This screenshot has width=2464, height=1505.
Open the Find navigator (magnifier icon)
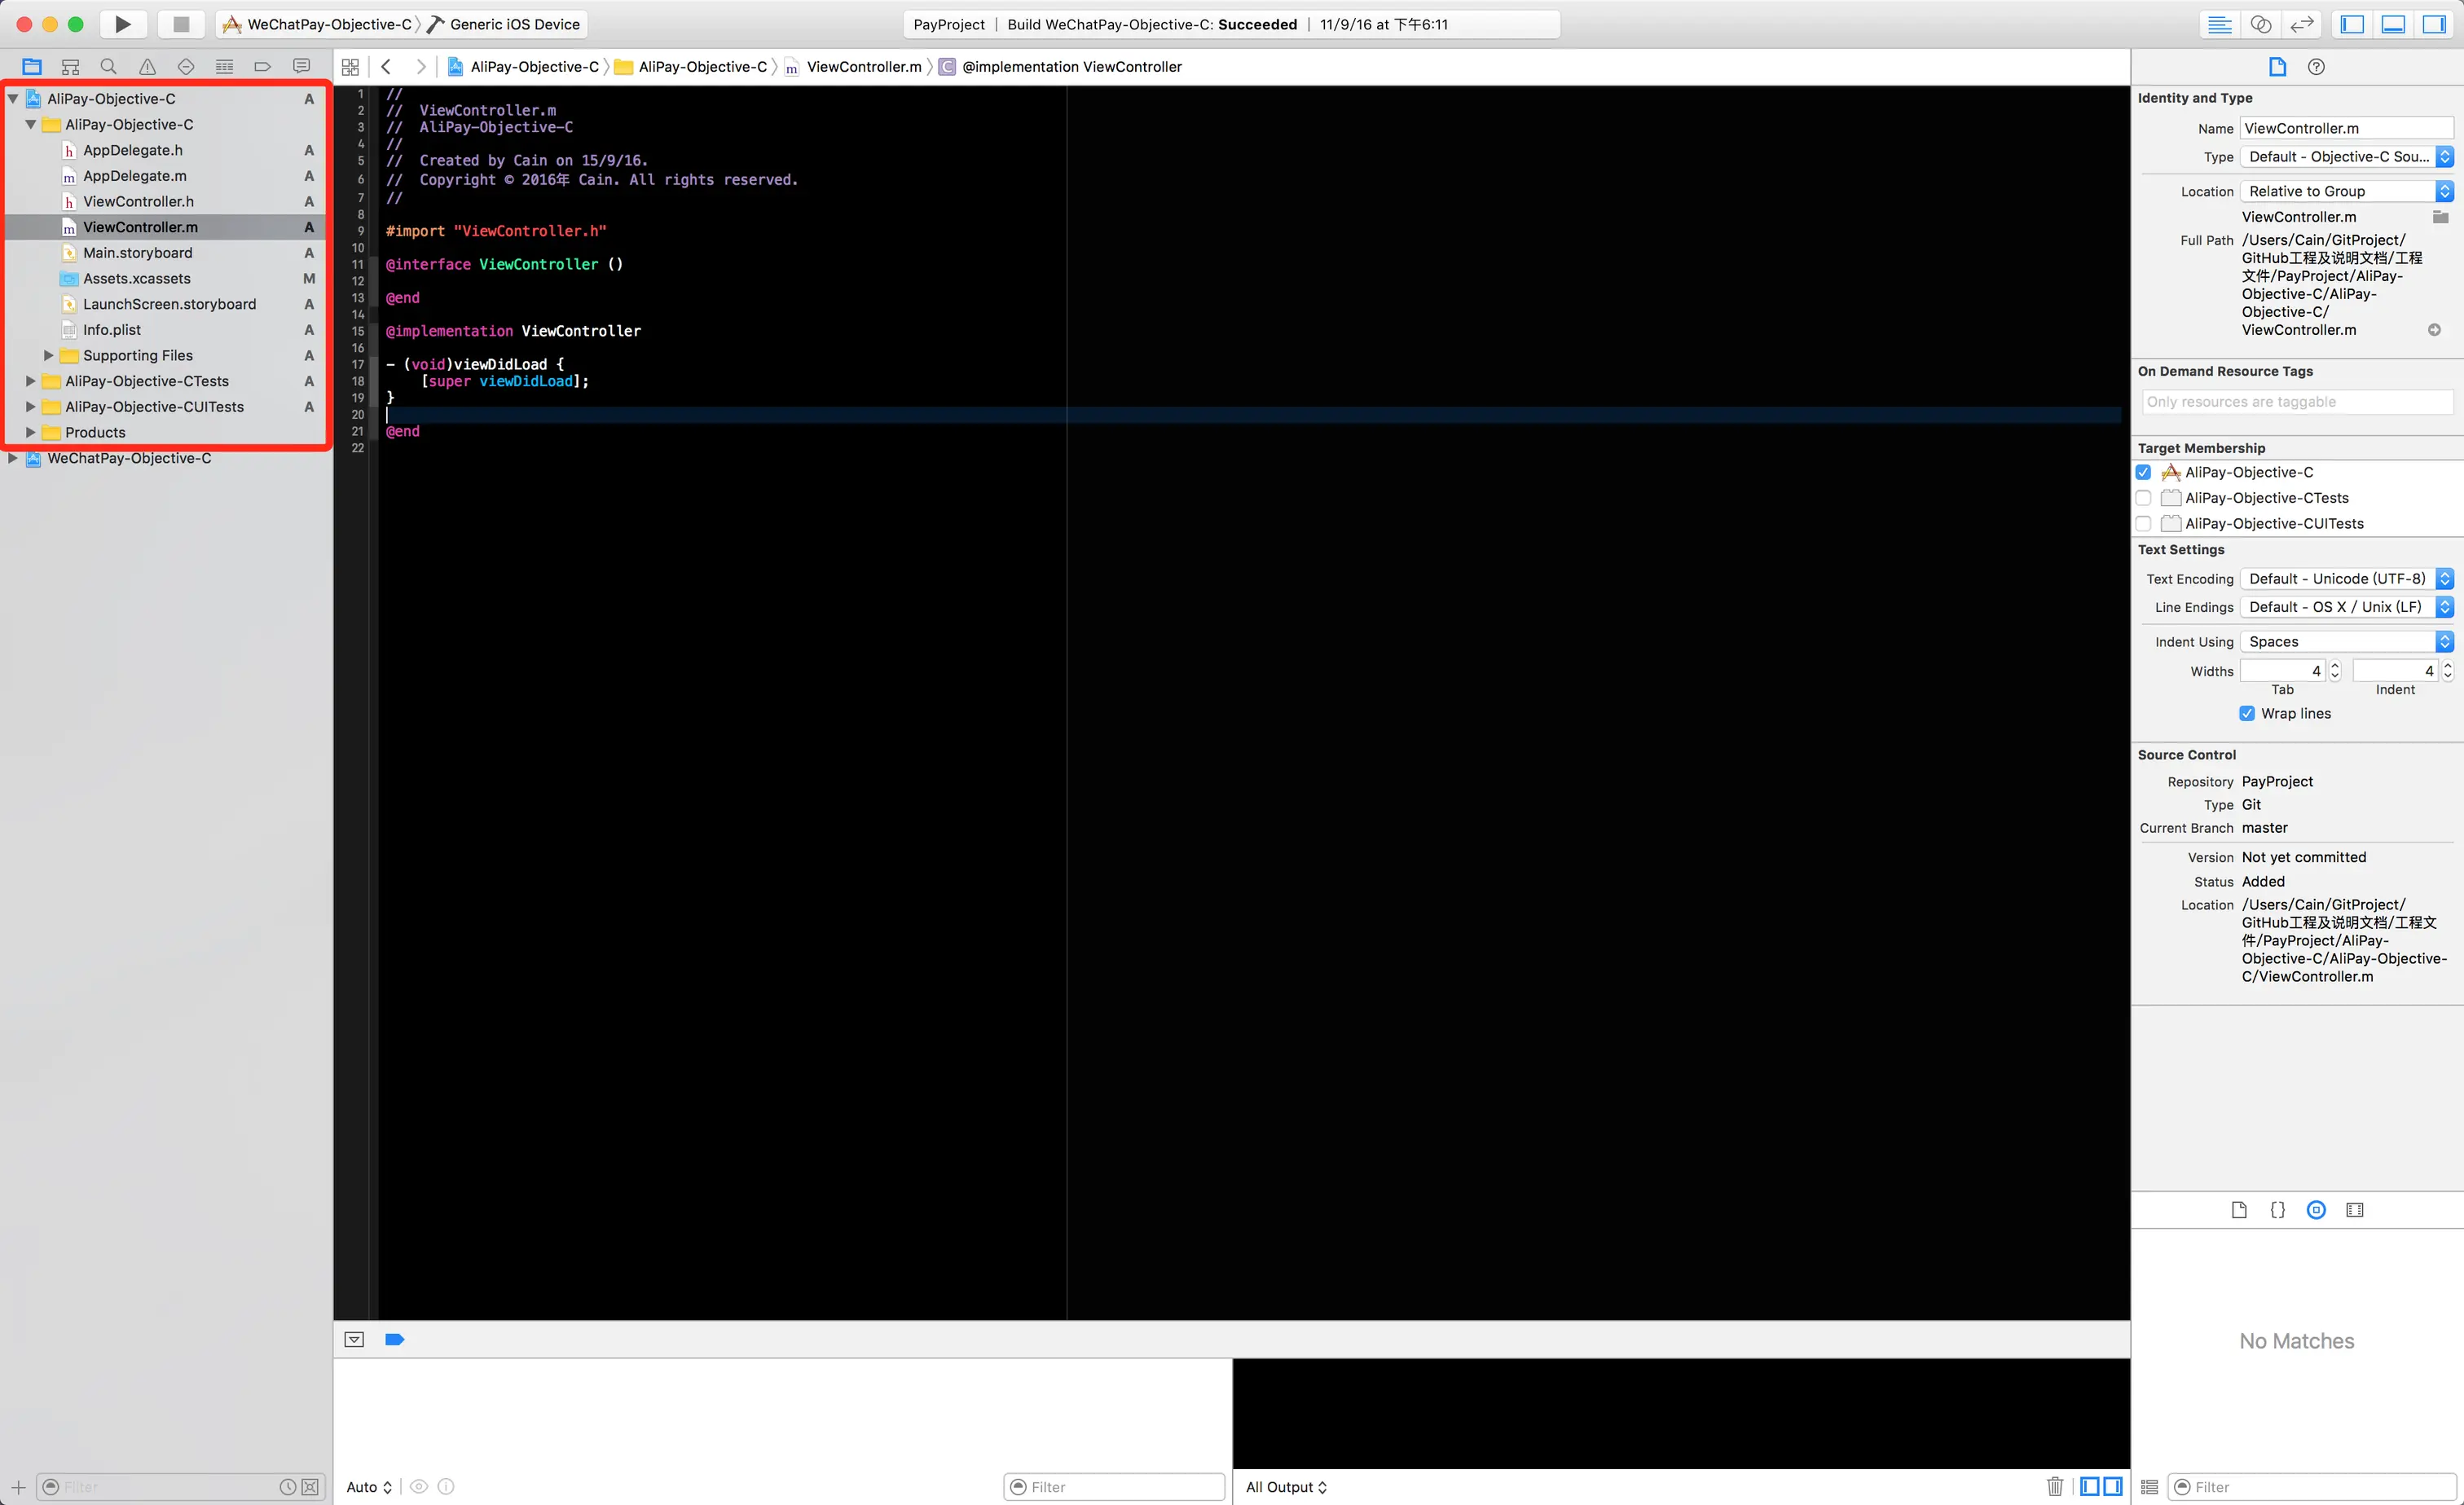[x=108, y=67]
